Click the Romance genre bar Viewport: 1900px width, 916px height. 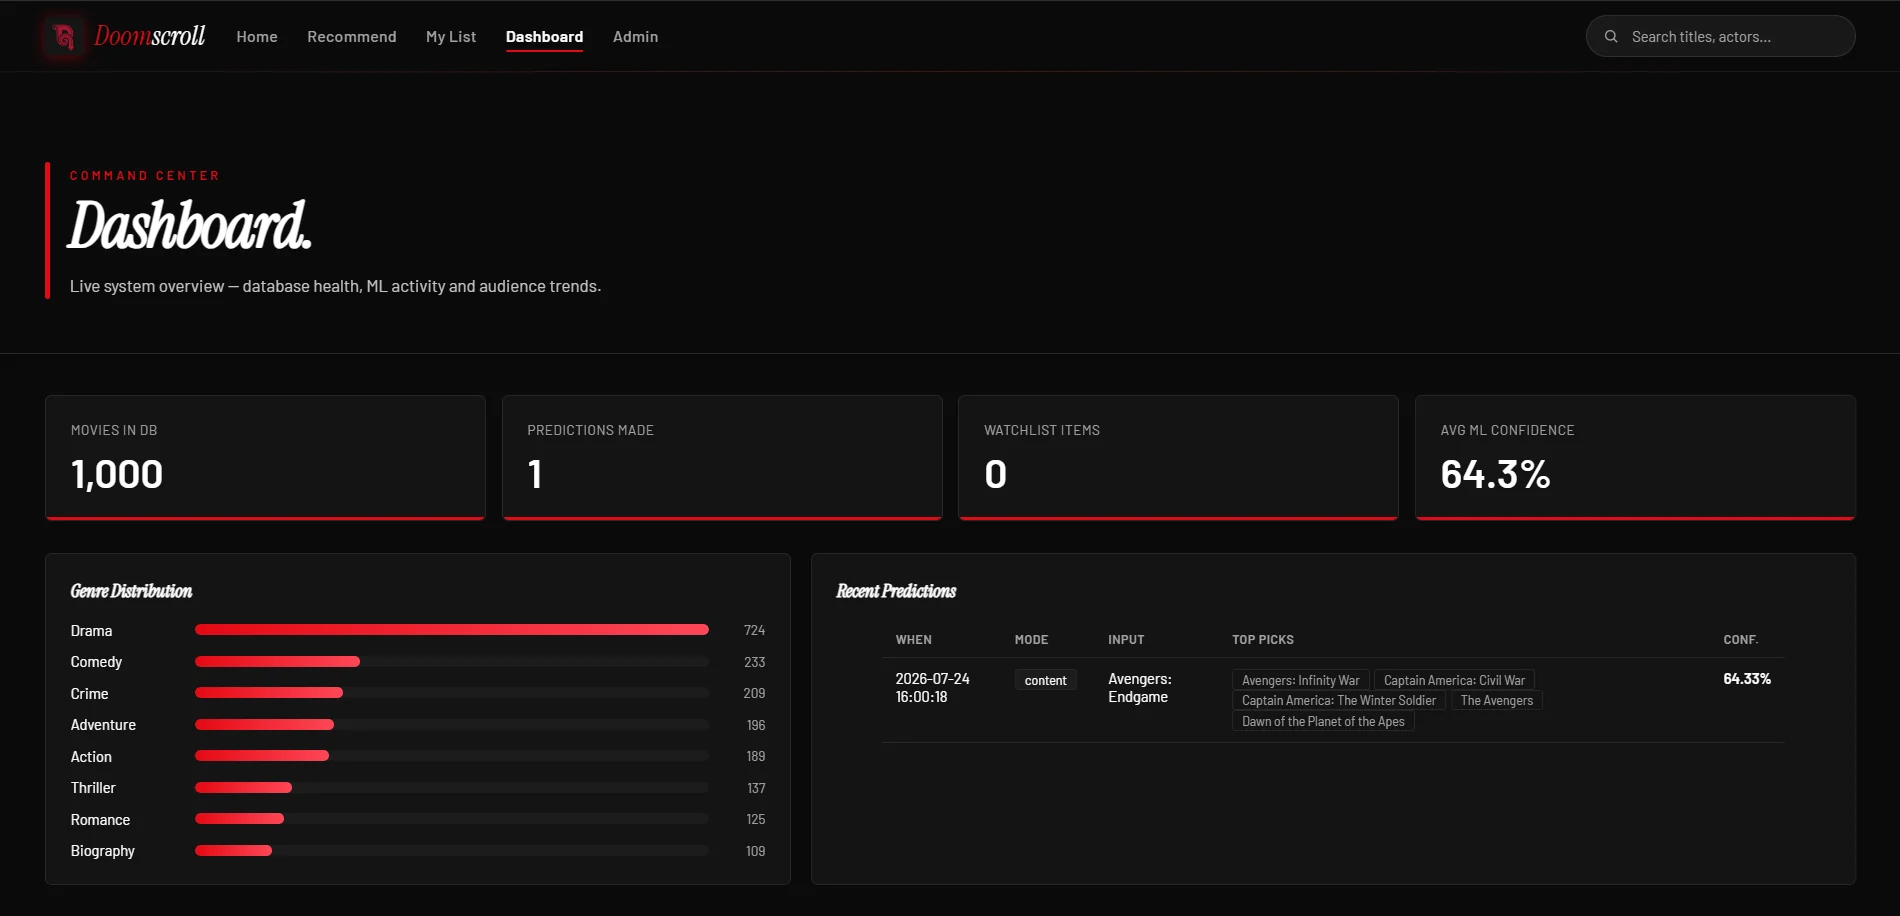452,819
